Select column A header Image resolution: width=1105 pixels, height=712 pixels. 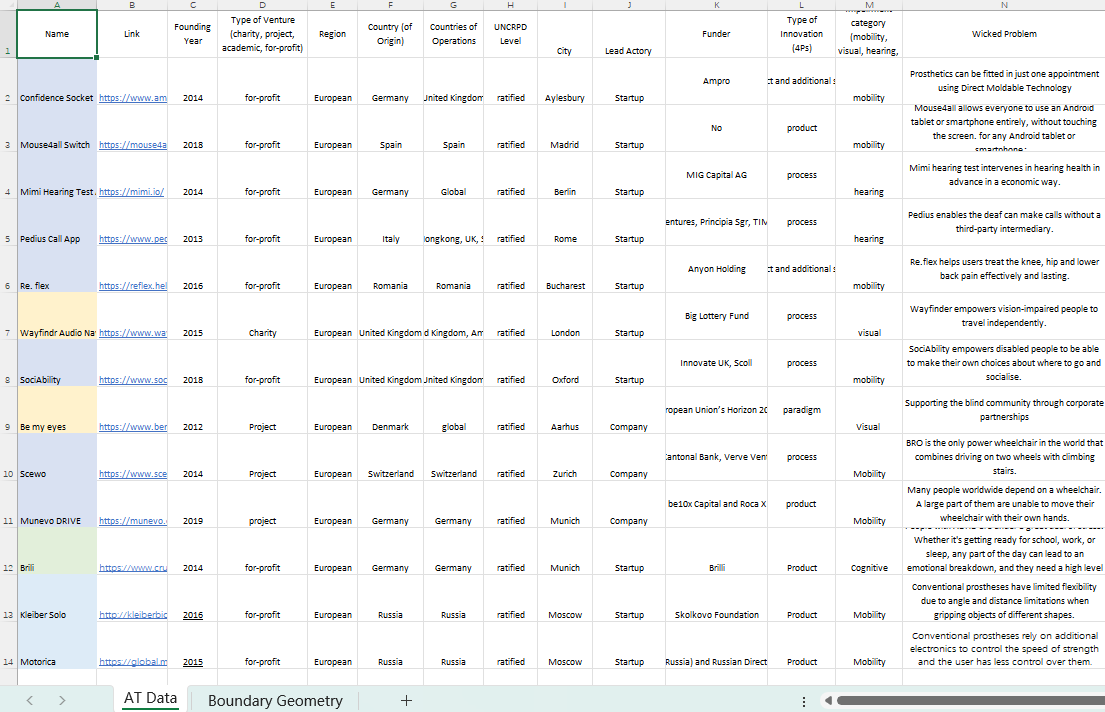click(x=57, y=5)
